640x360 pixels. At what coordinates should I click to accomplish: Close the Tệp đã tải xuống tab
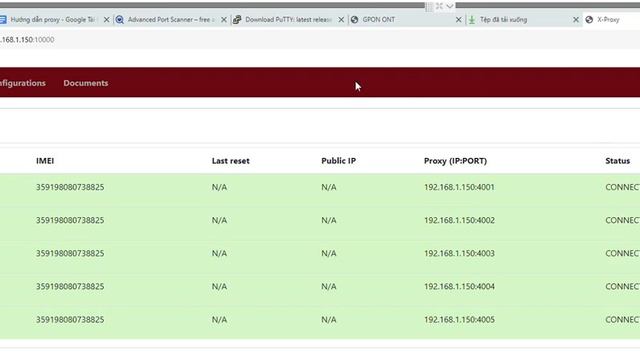tap(576, 20)
